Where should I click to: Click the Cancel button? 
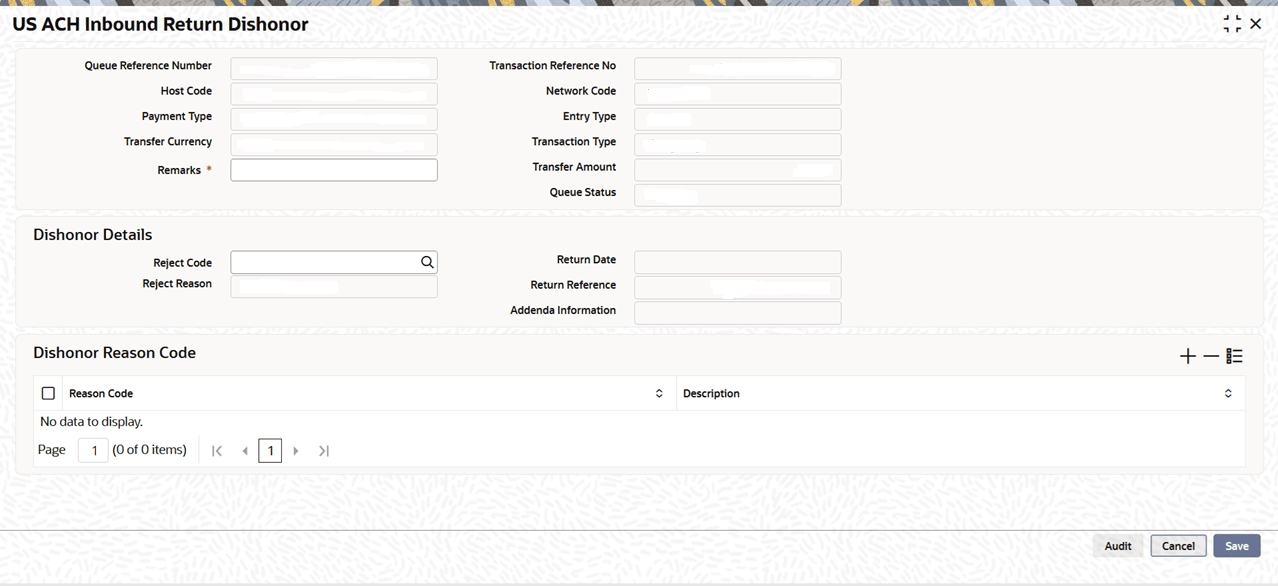[x=1178, y=546]
